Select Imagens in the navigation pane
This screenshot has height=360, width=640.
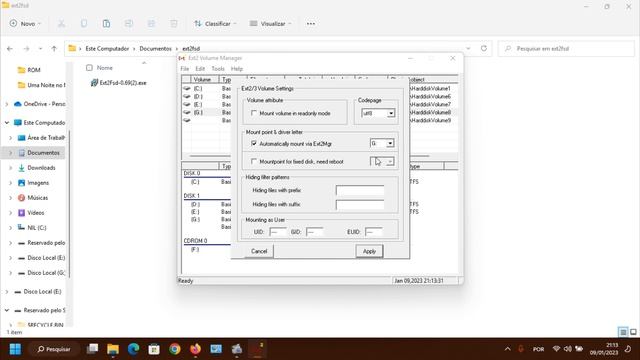pyautogui.click(x=38, y=183)
